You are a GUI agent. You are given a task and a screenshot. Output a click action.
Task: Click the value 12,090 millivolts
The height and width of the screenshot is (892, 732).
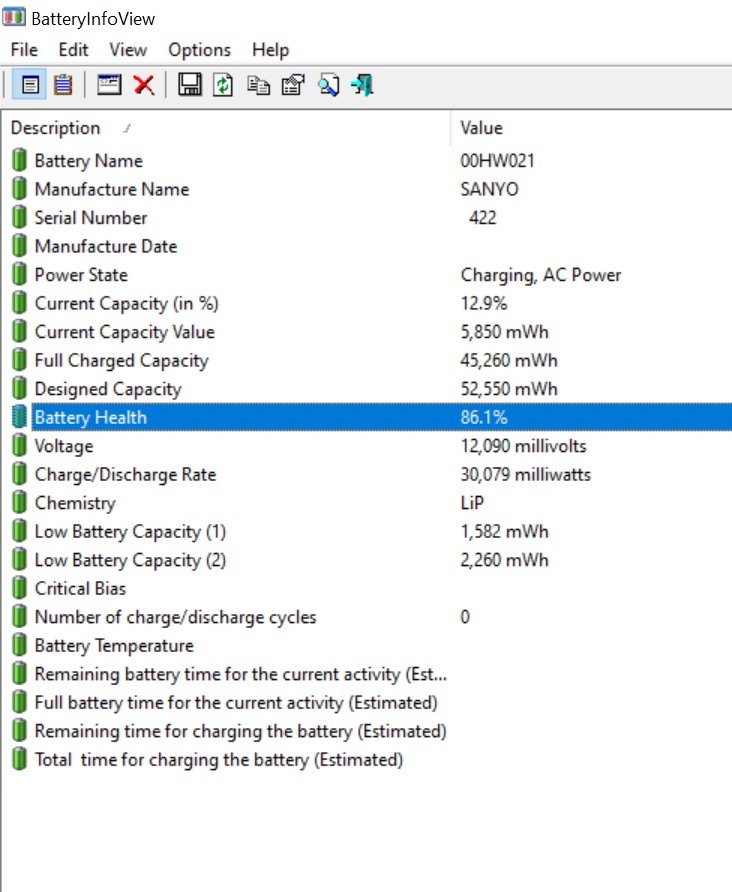click(523, 445)
